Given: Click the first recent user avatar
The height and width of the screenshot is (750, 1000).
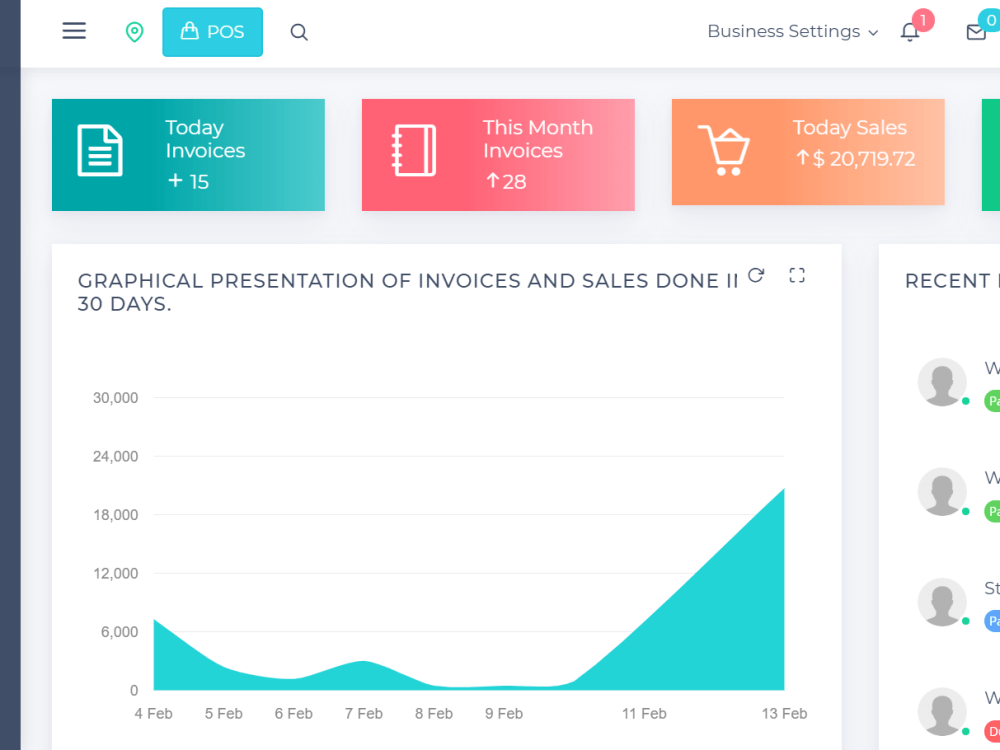Looking at the screenshot, I should tap(942, 382).
